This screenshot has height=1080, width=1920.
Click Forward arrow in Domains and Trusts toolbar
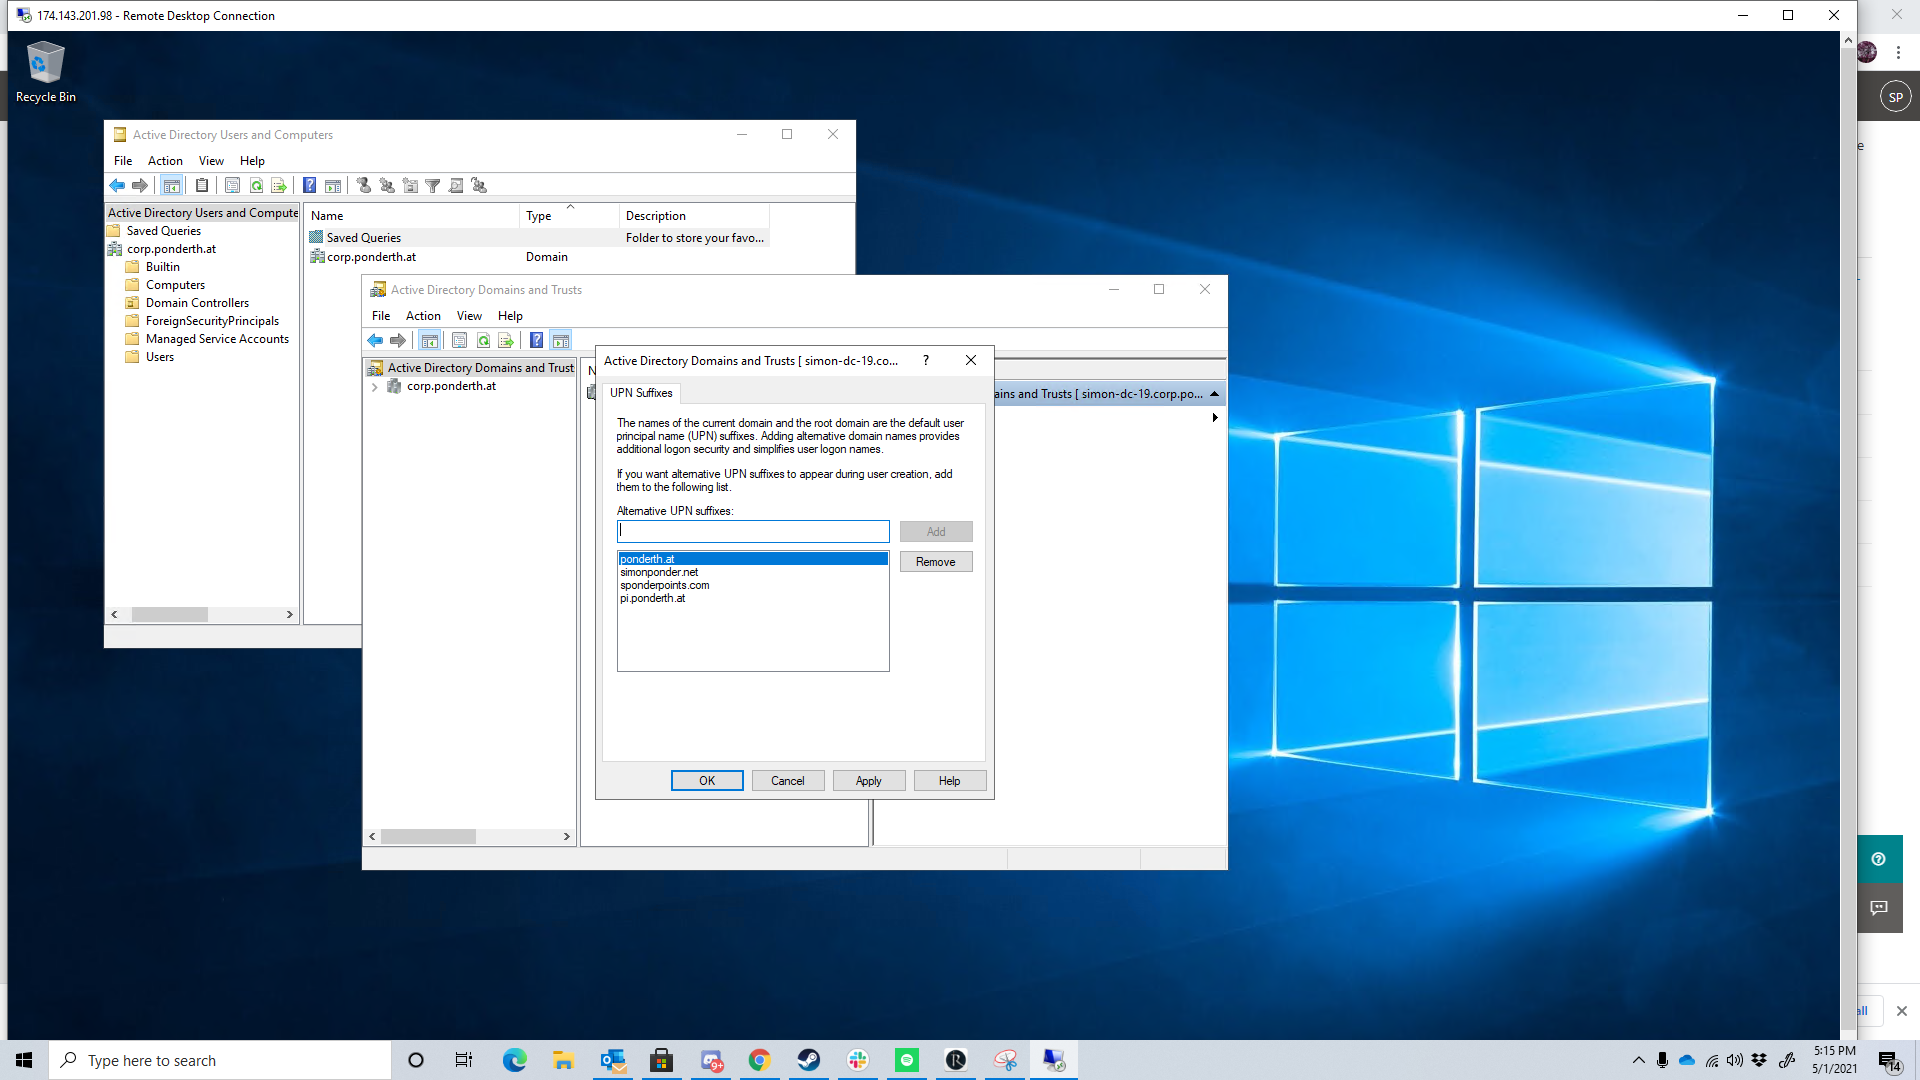click(x=398, y=341)
